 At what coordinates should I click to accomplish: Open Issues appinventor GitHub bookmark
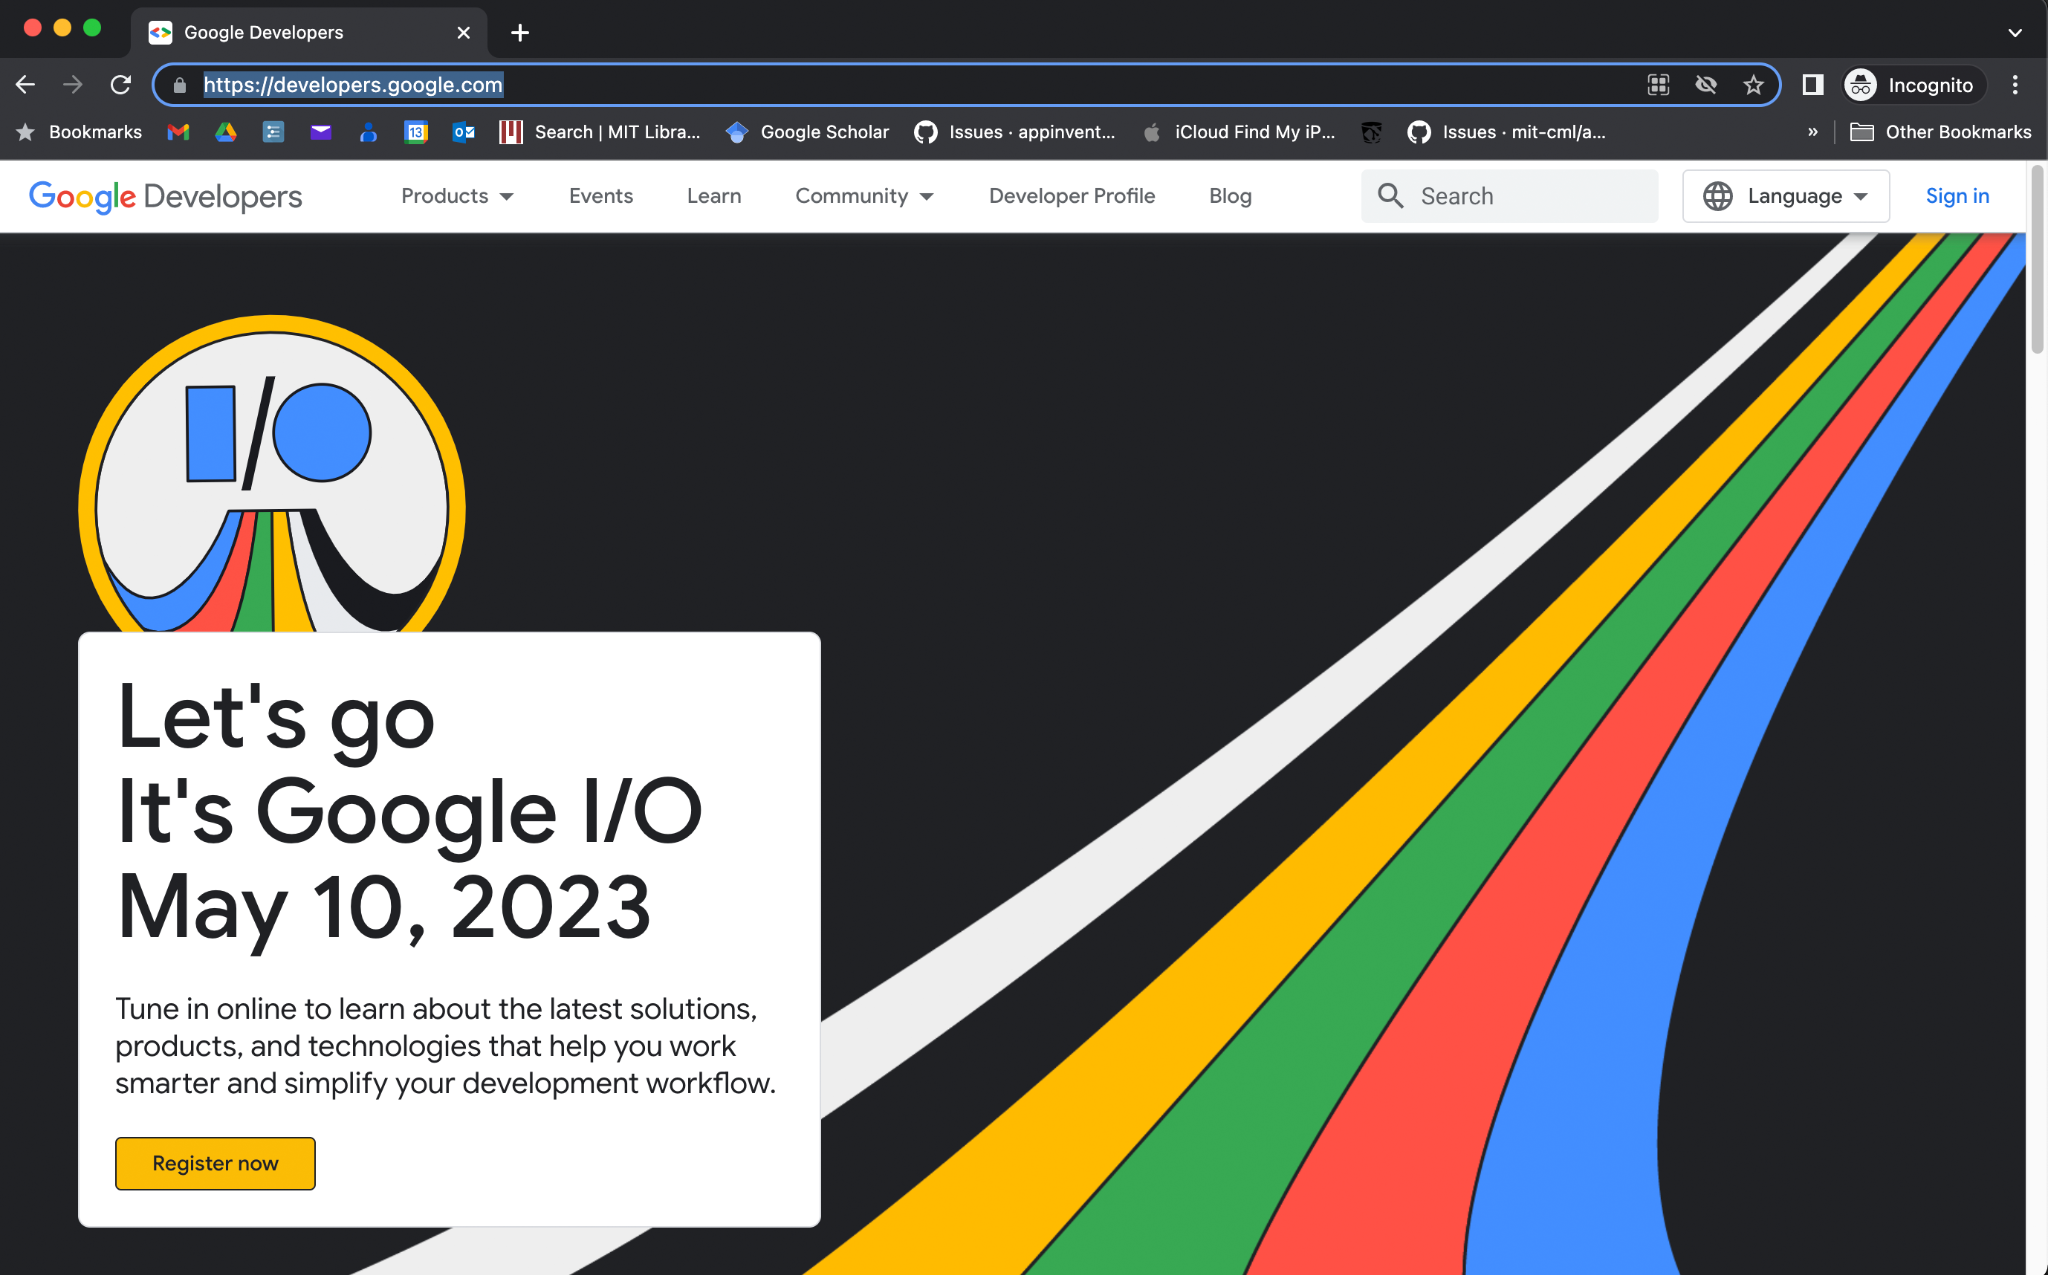tap(1015, 132)
